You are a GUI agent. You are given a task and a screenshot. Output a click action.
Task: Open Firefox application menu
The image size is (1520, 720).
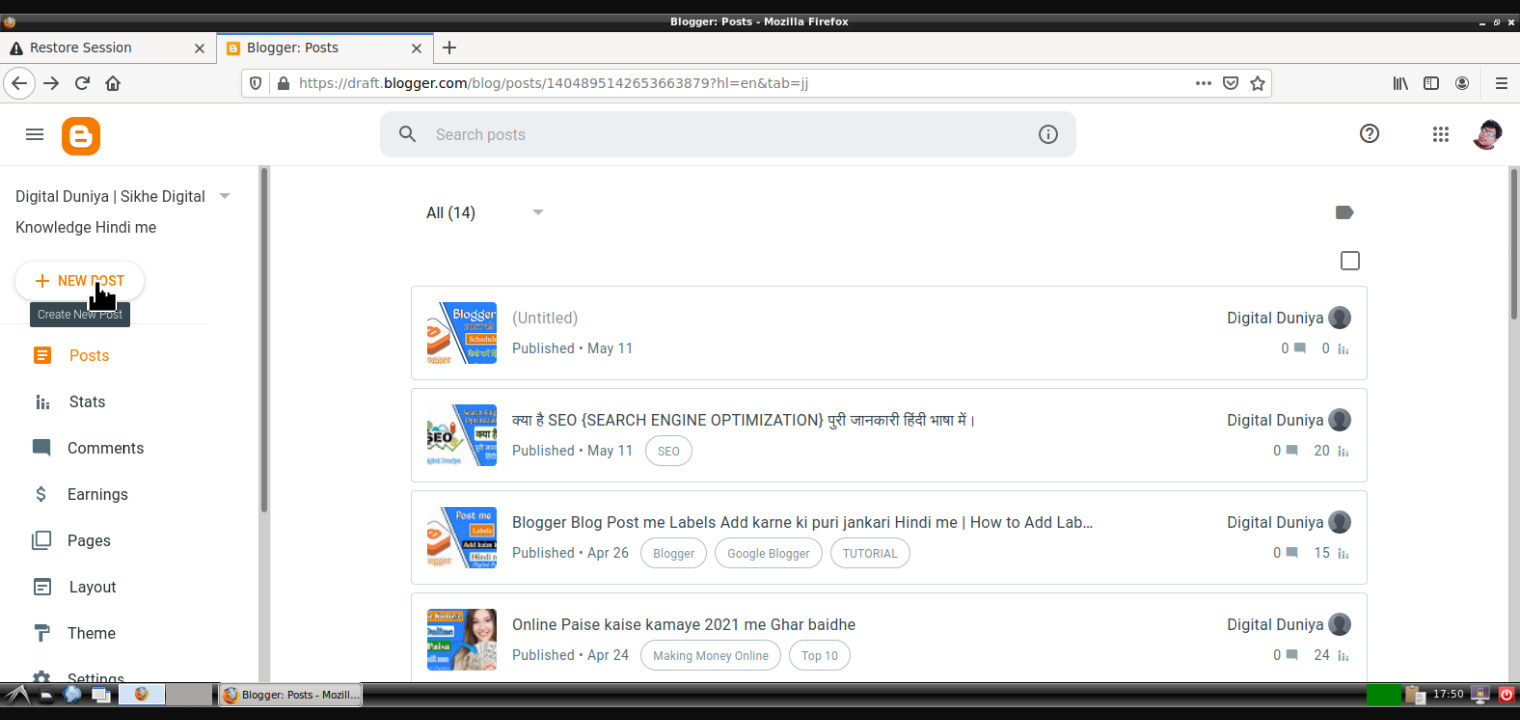pos(1501,83)
